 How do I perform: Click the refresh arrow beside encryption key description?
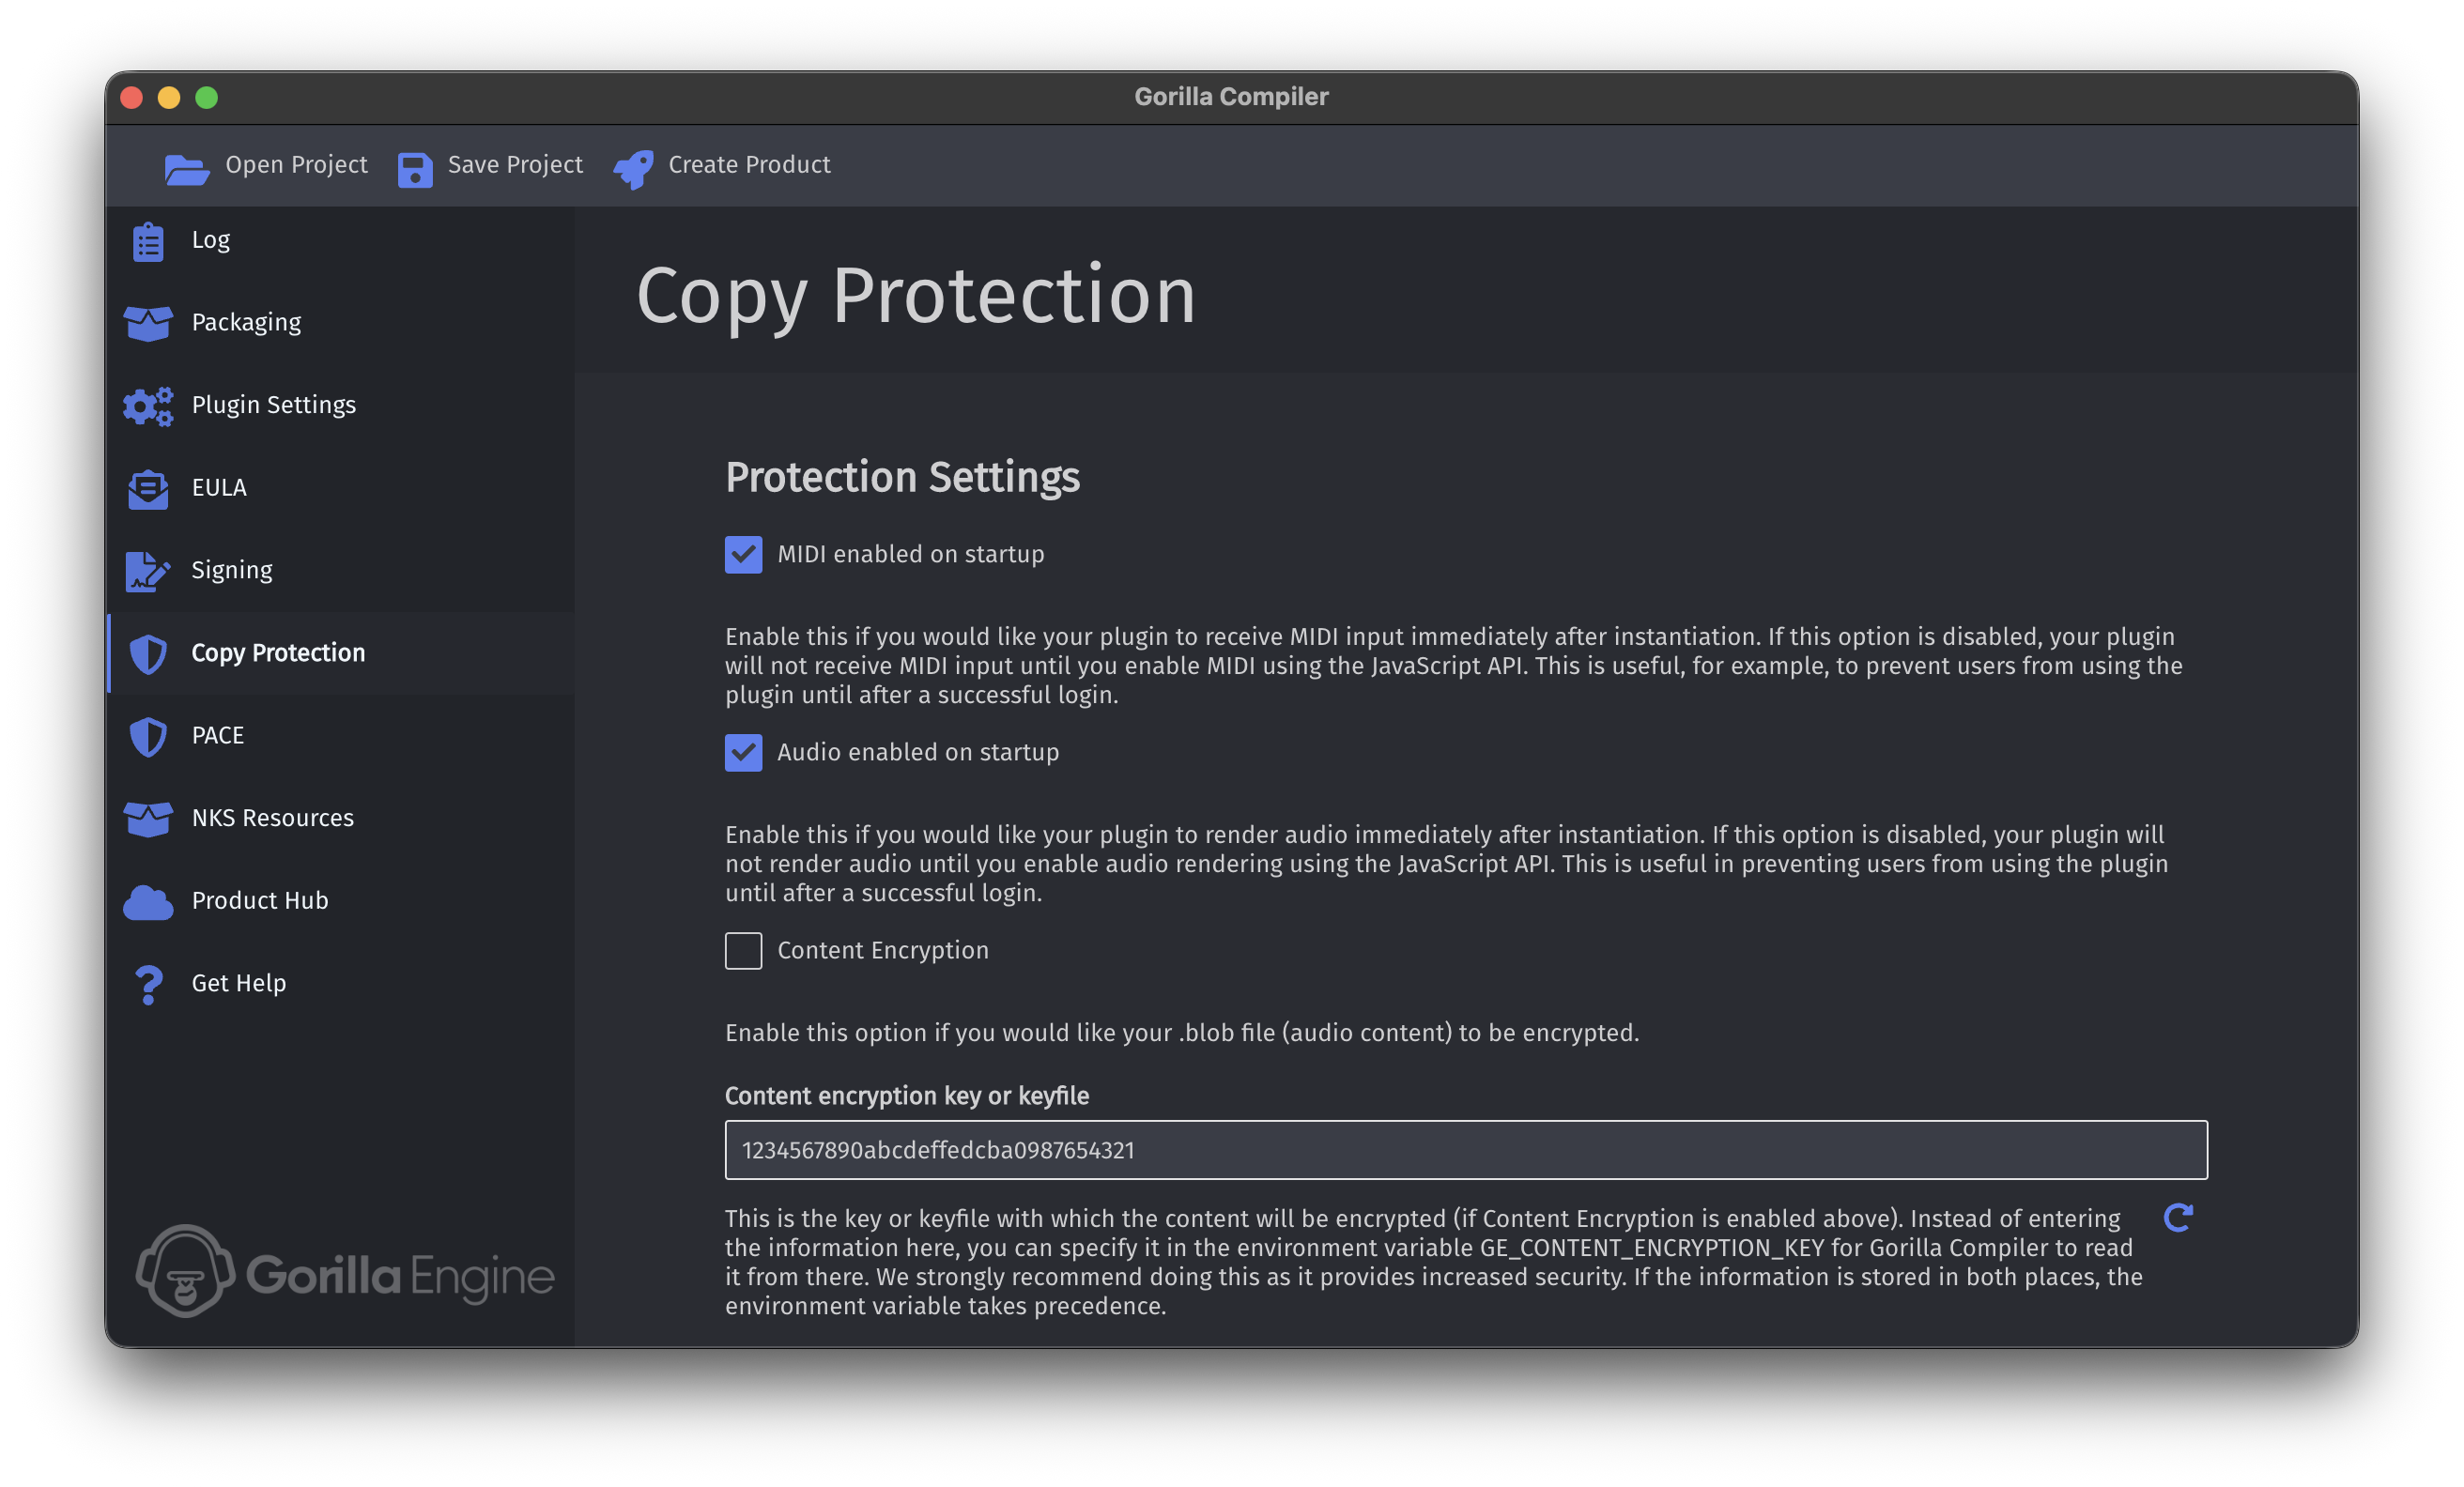coord(2177,1218)
